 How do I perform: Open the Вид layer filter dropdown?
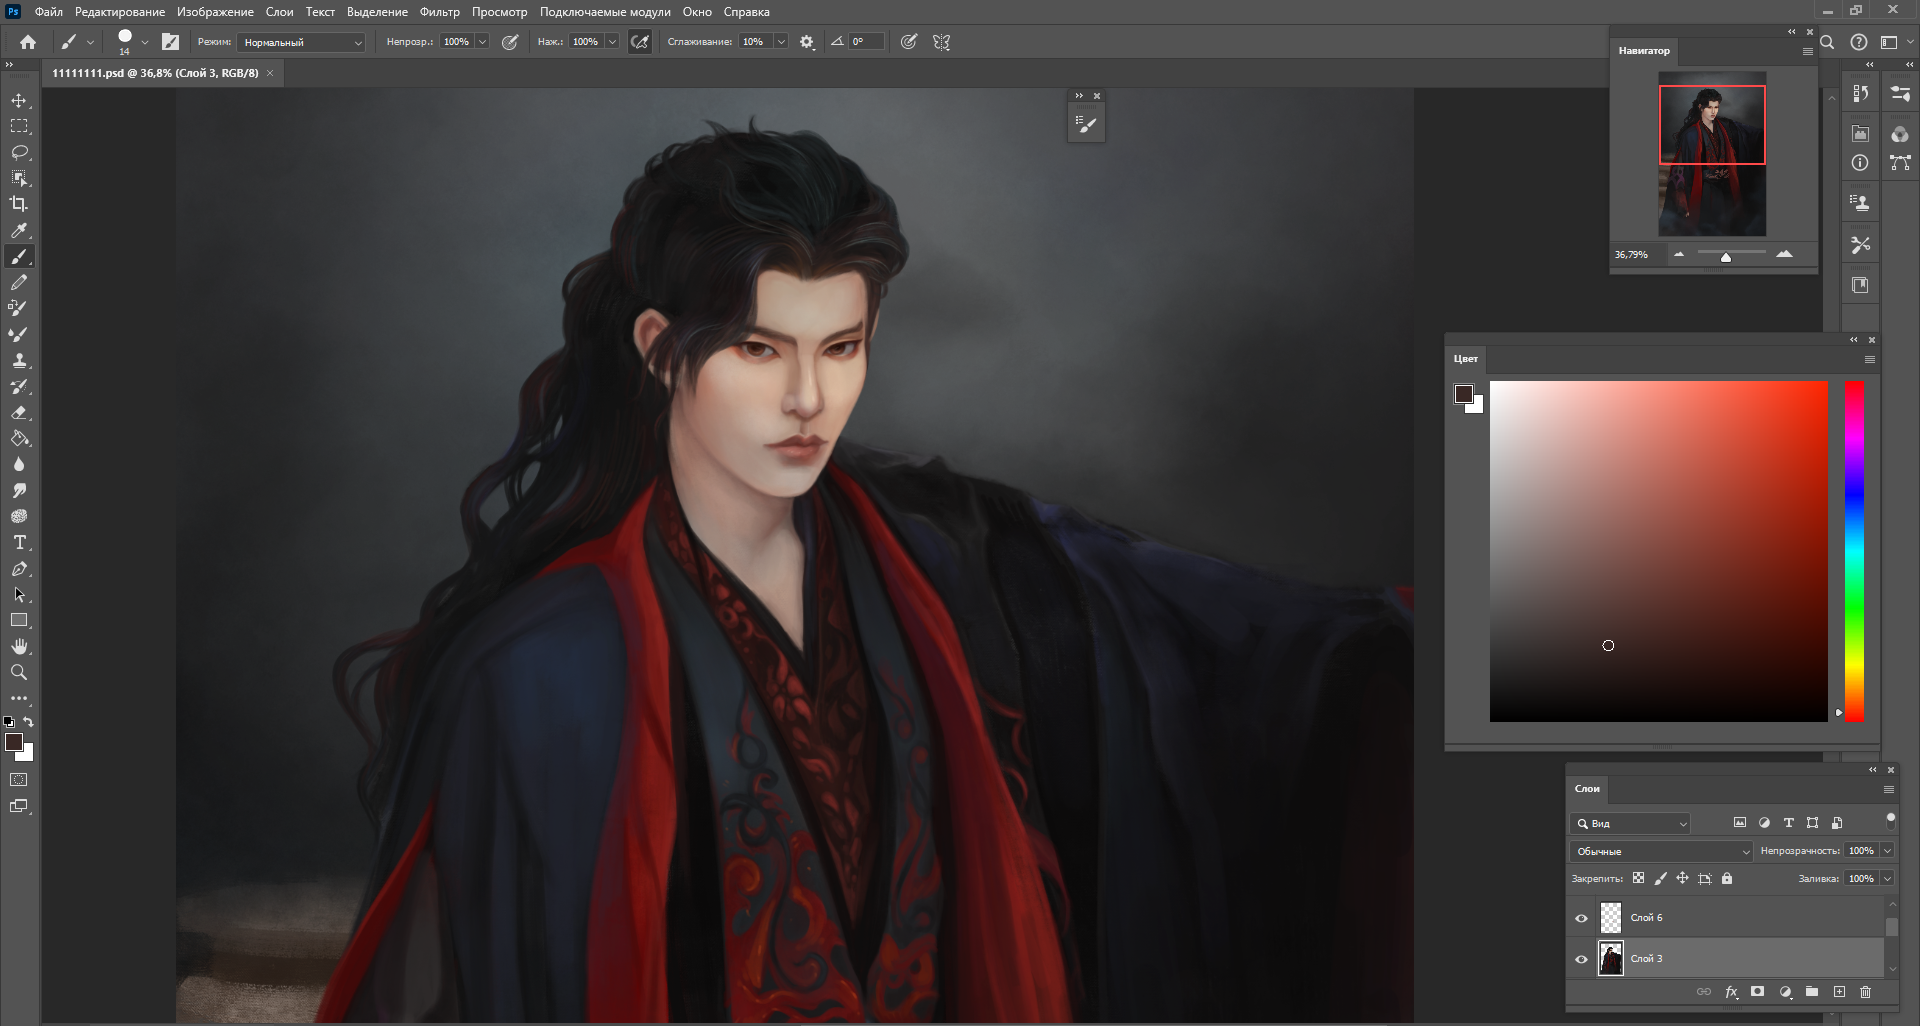(1630, 823)
